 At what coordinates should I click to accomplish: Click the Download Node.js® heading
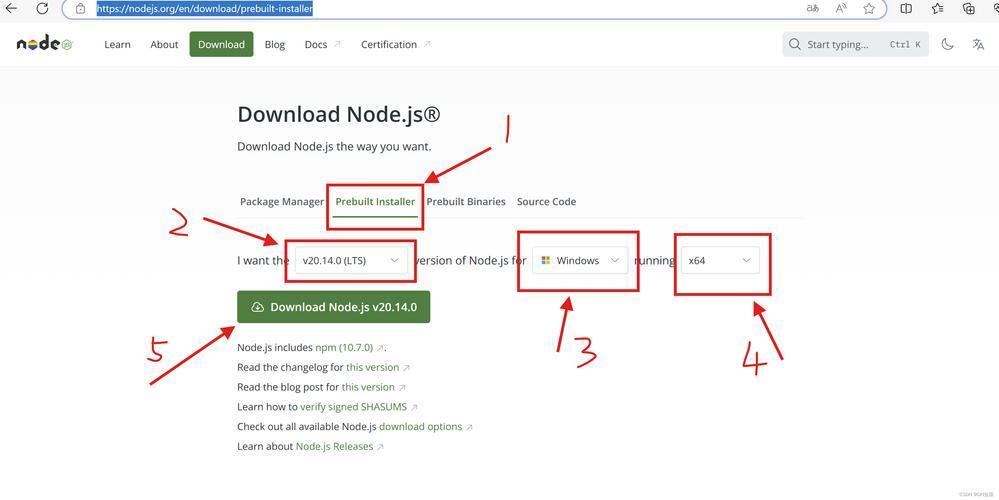click(x=338, y=115)
